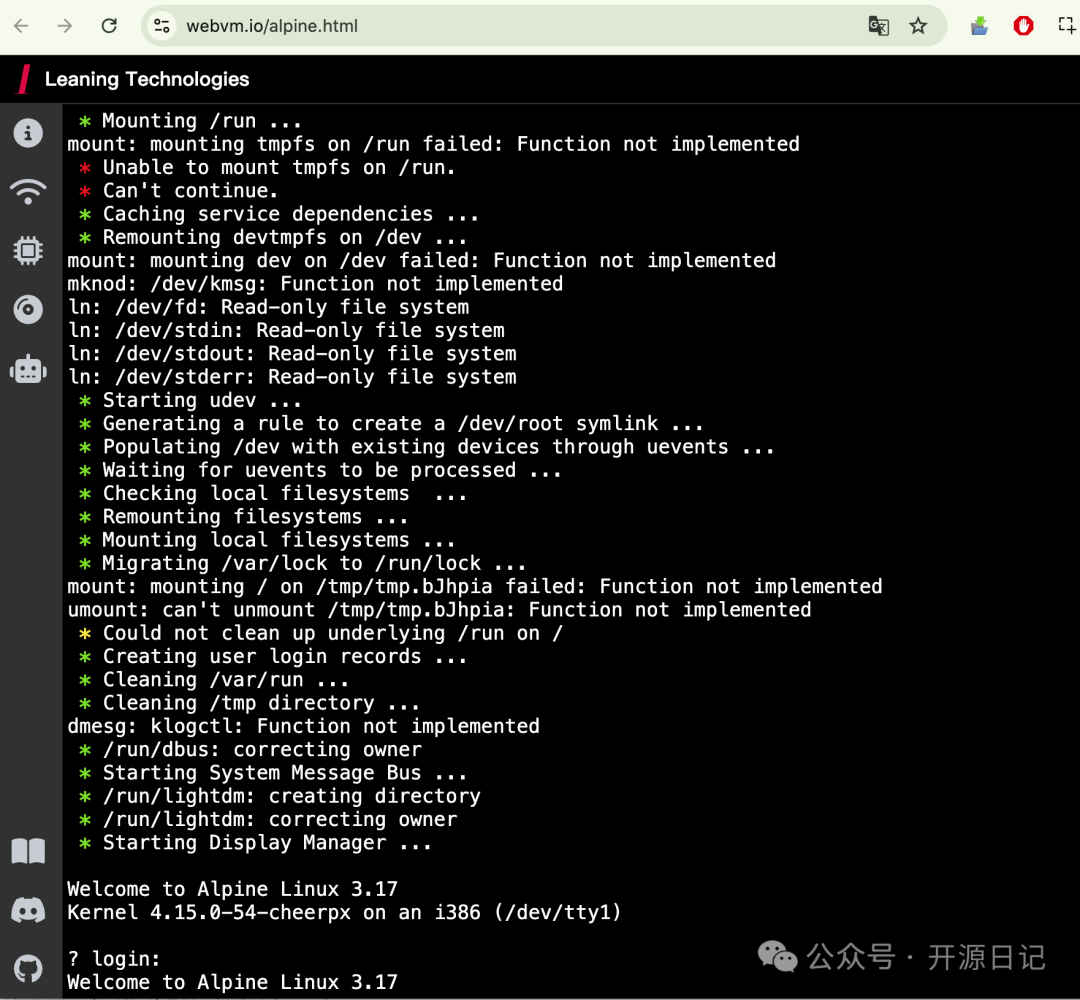Click 'Kernel 4.15.0-54-cheerpx on an i386' line

[344, 913]
